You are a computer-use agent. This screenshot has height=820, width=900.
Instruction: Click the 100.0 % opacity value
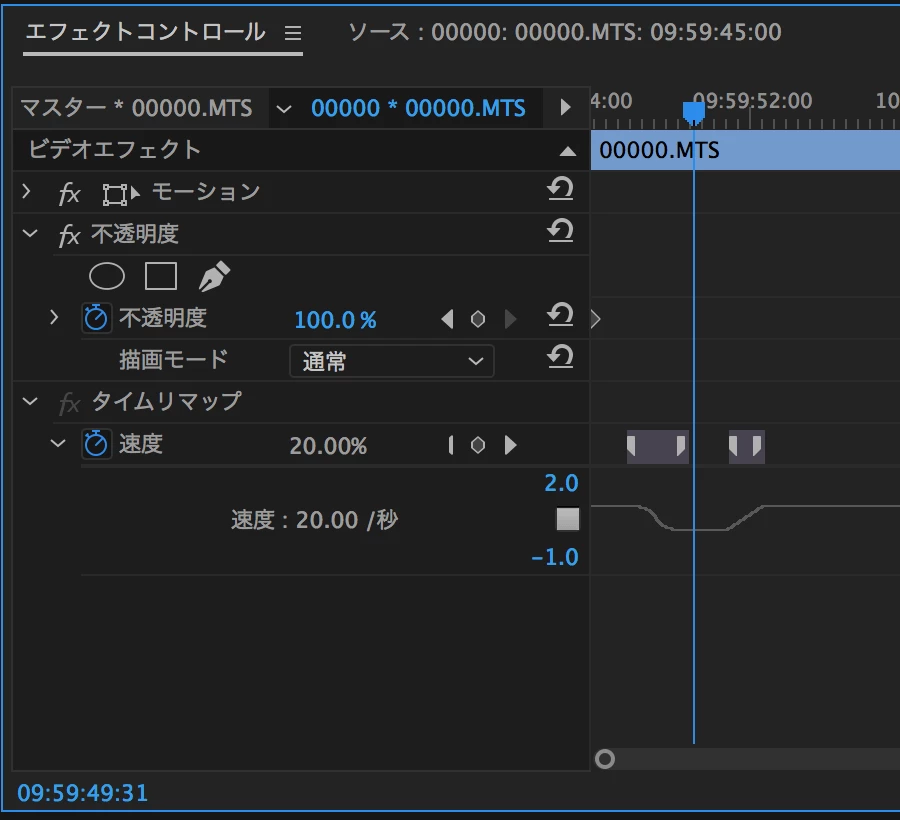(335, 320)
